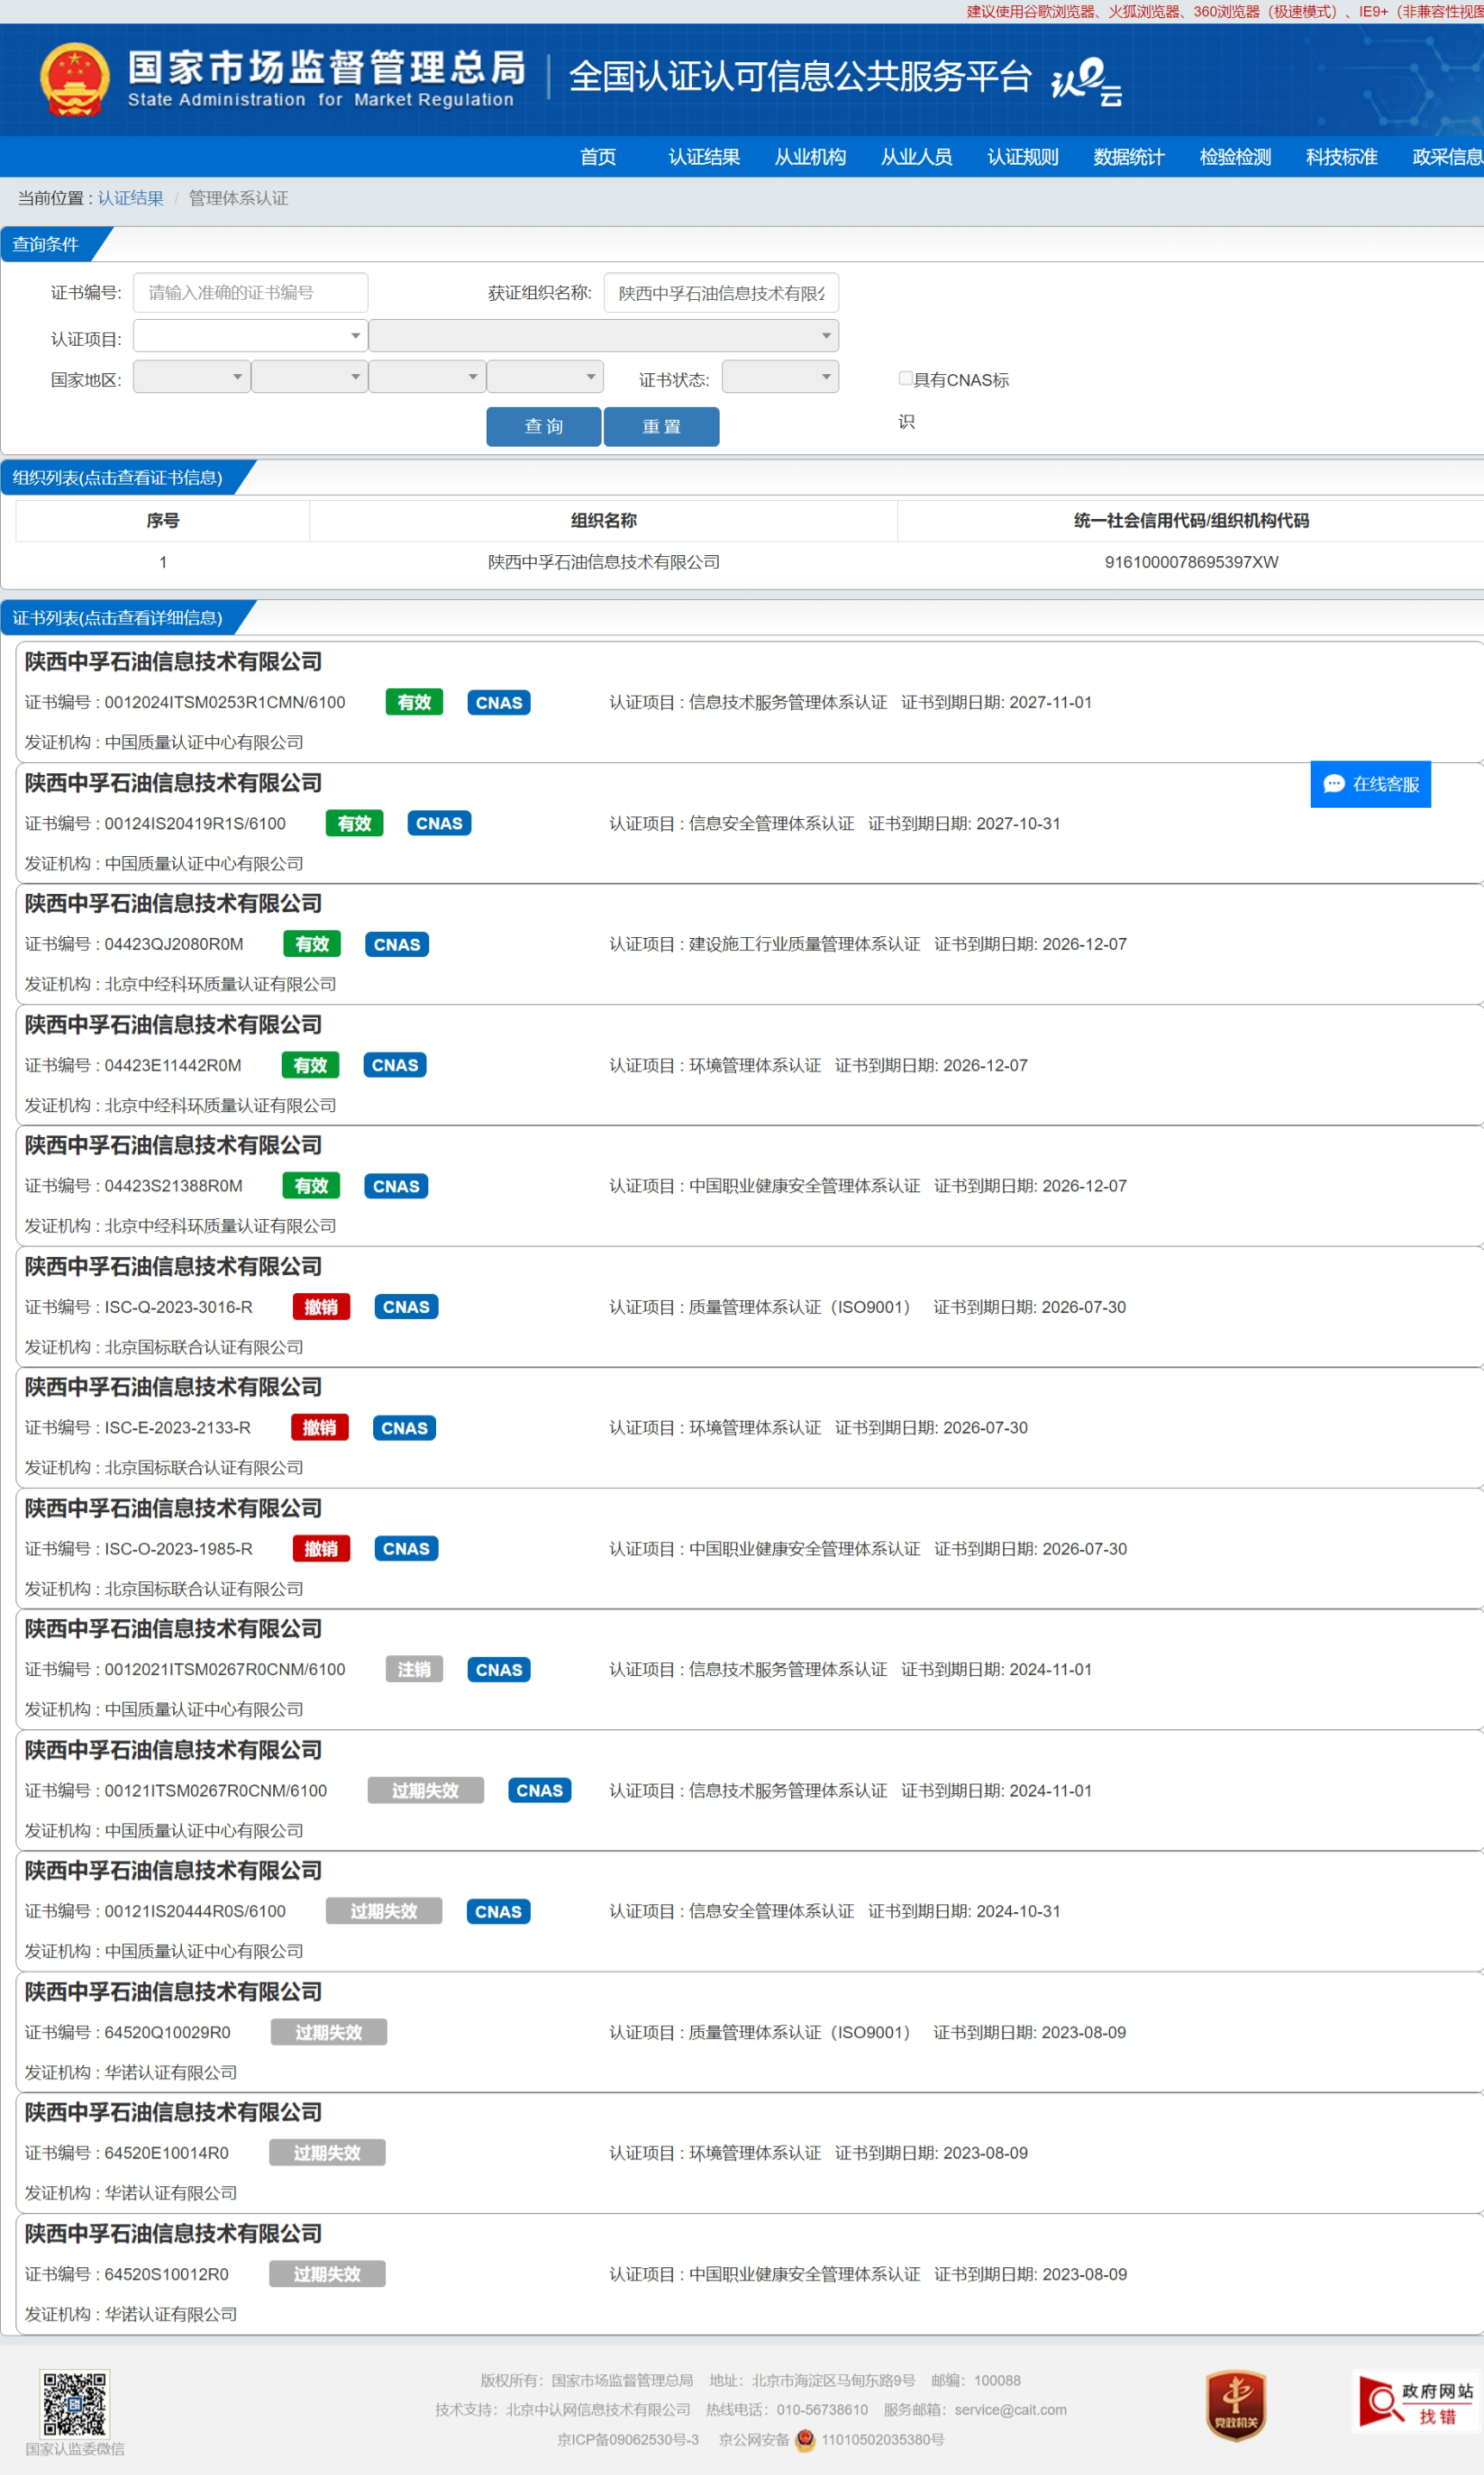Open the first 国家地区 dropdown
Screen dimensions: 1484x2475
click(x=191, y=377)
